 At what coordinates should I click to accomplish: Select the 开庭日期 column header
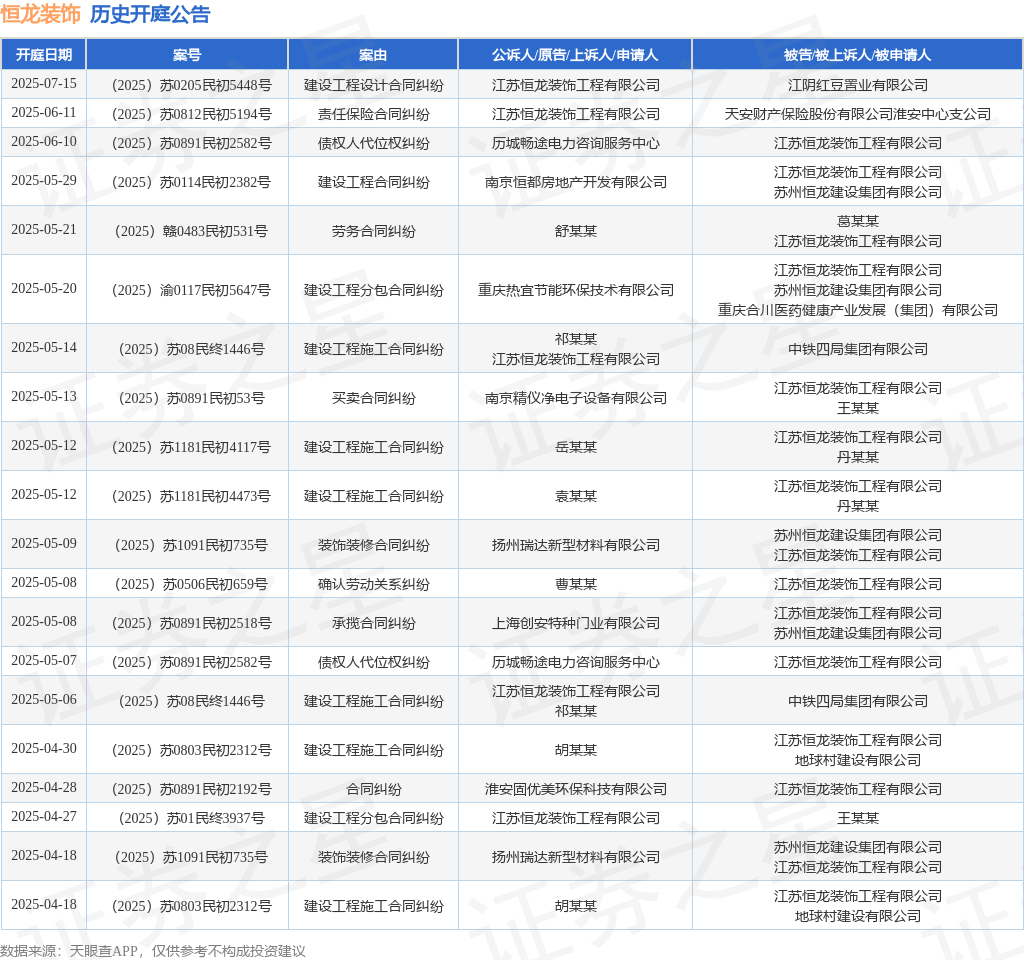pos(44,55)
